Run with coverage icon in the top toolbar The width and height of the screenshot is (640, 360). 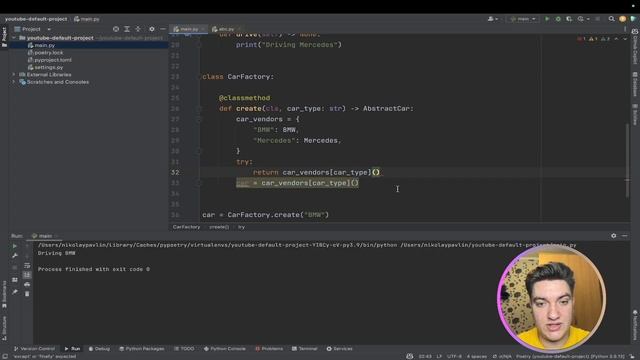tap(569, 19)
